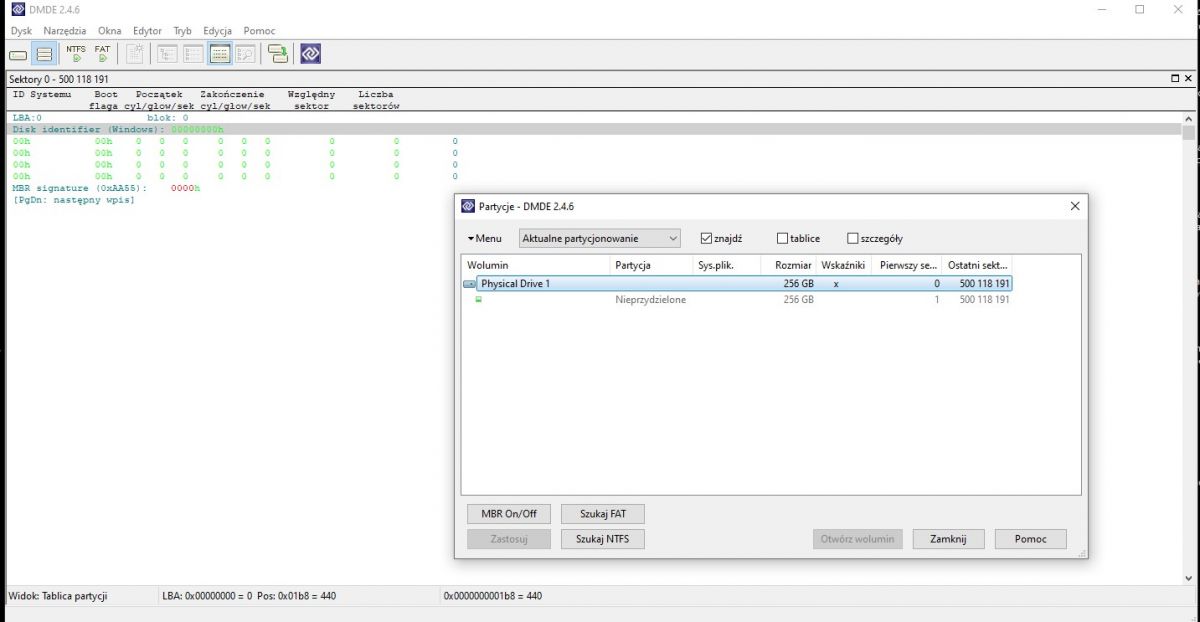
Task: Close the Partycje dialog with X
Action: pos(1075,206)
